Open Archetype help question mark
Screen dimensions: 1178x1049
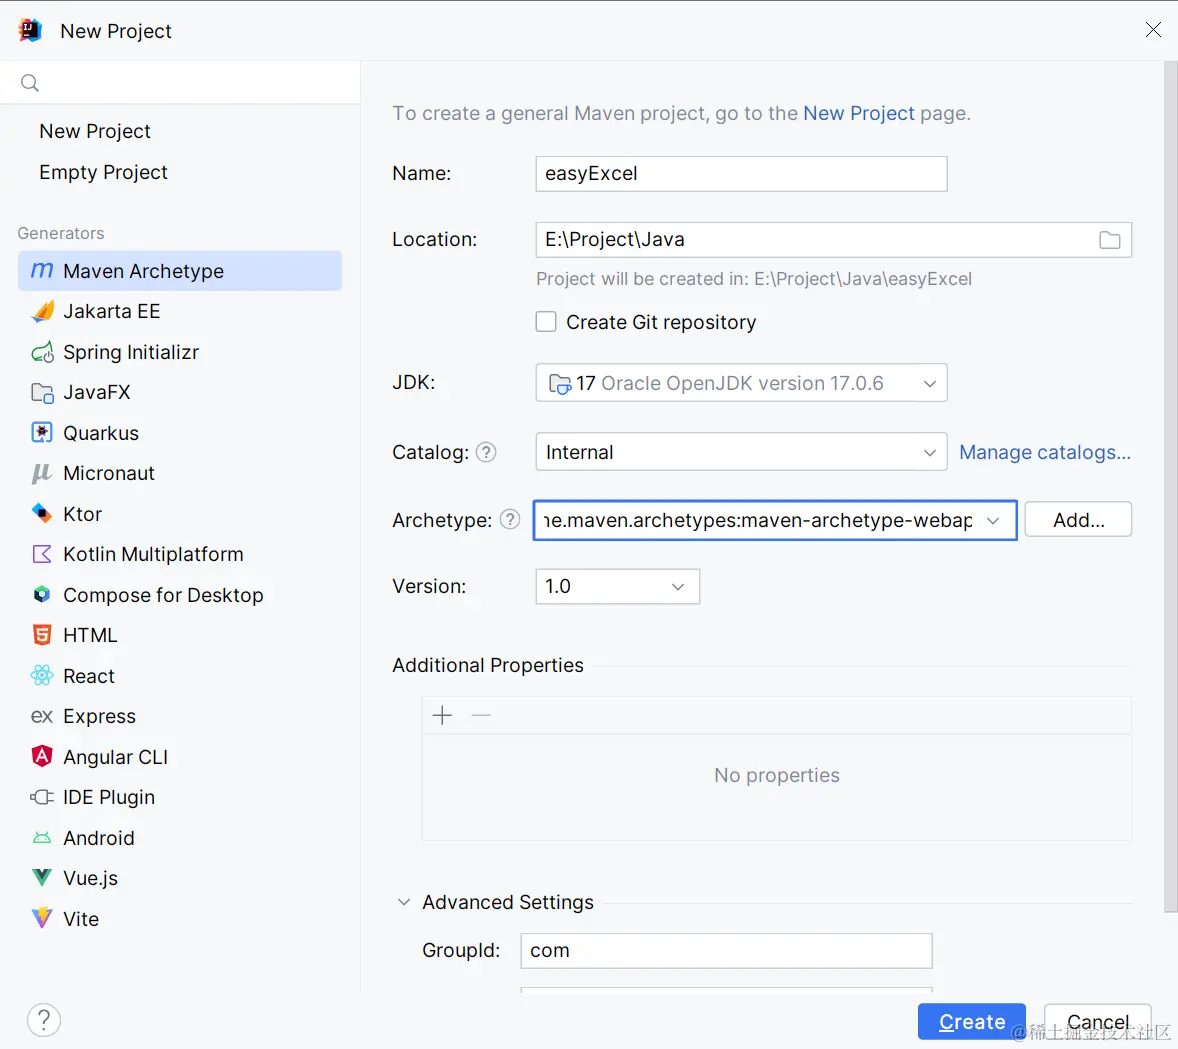tap(509, 519)
